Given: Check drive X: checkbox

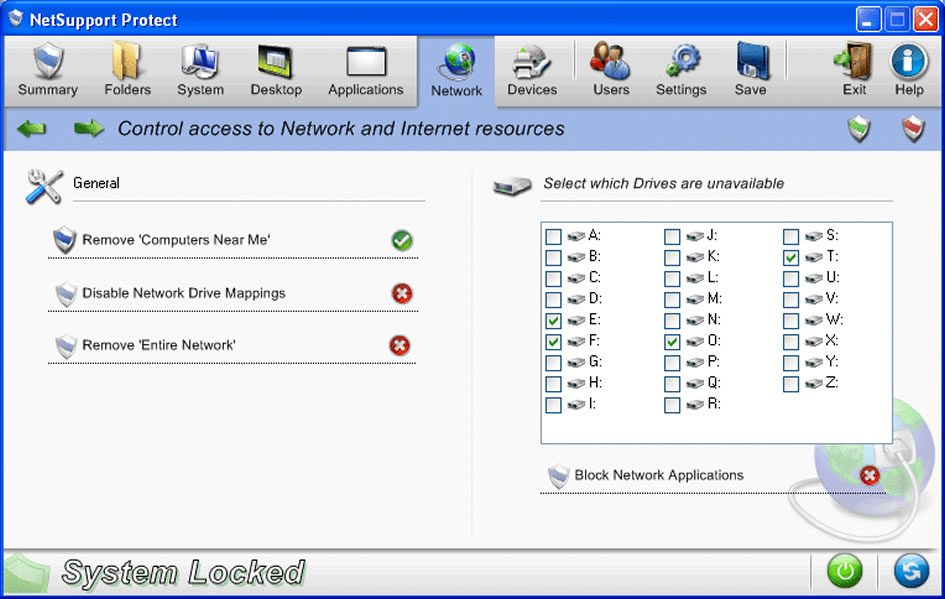Looking at the screenshot, I should coord(791,342).
